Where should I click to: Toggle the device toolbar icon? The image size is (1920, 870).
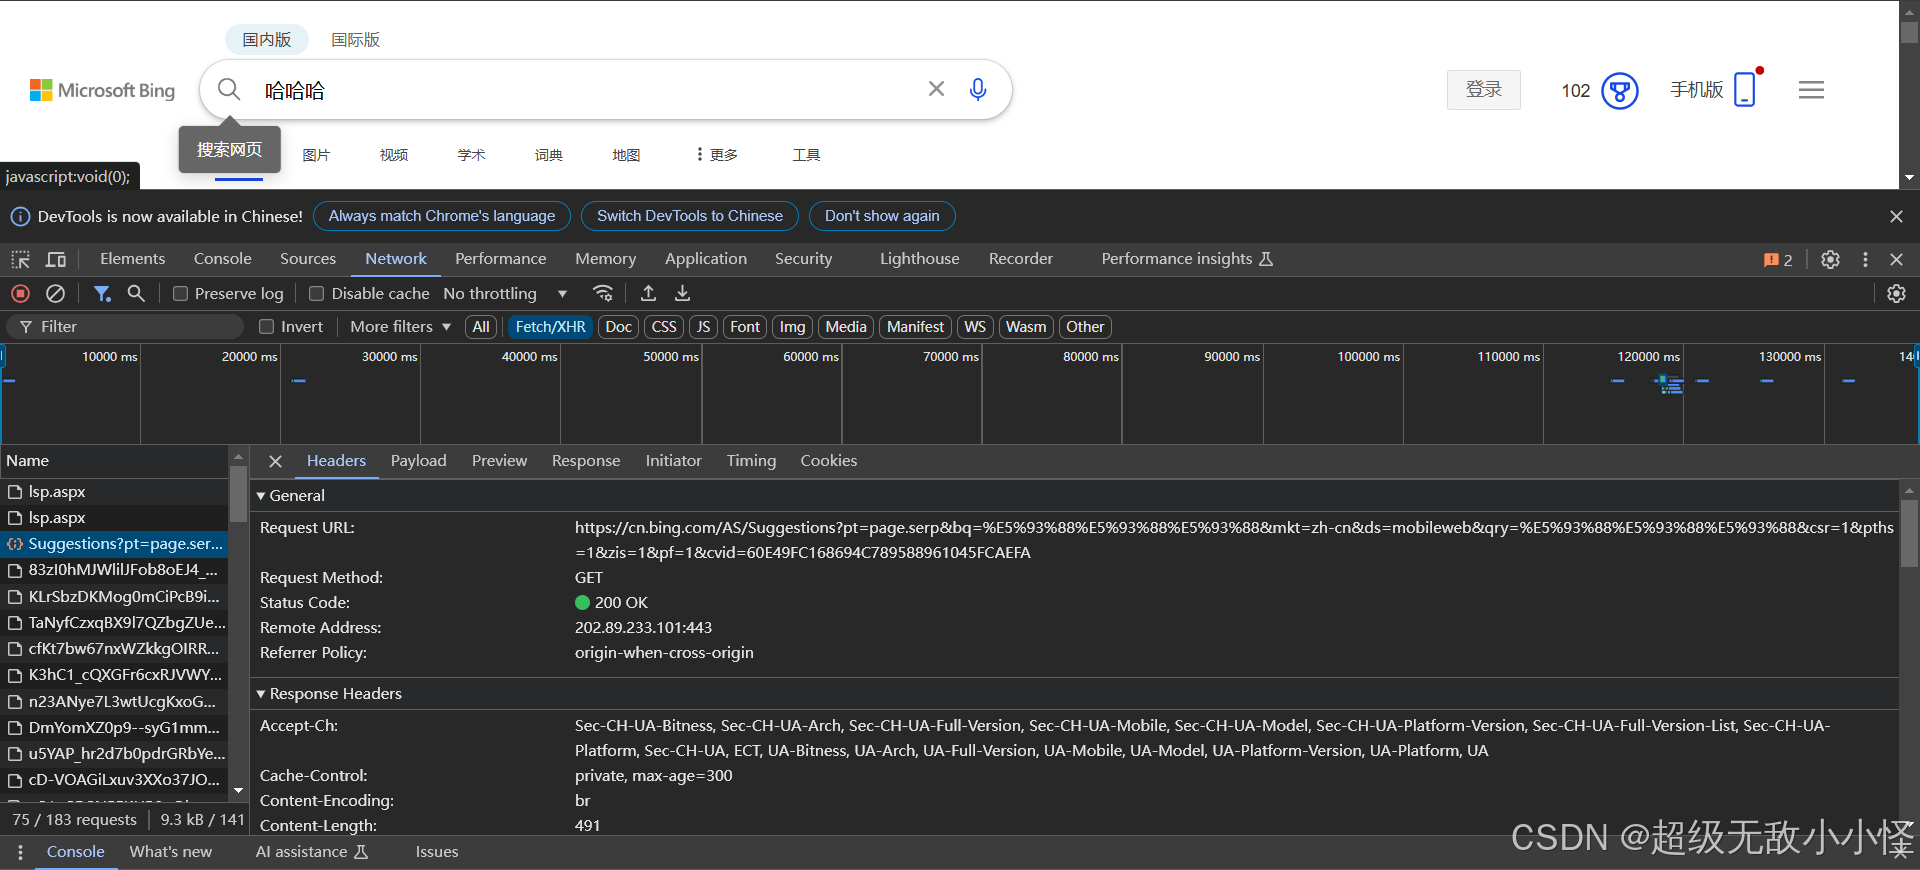(56, 260)
